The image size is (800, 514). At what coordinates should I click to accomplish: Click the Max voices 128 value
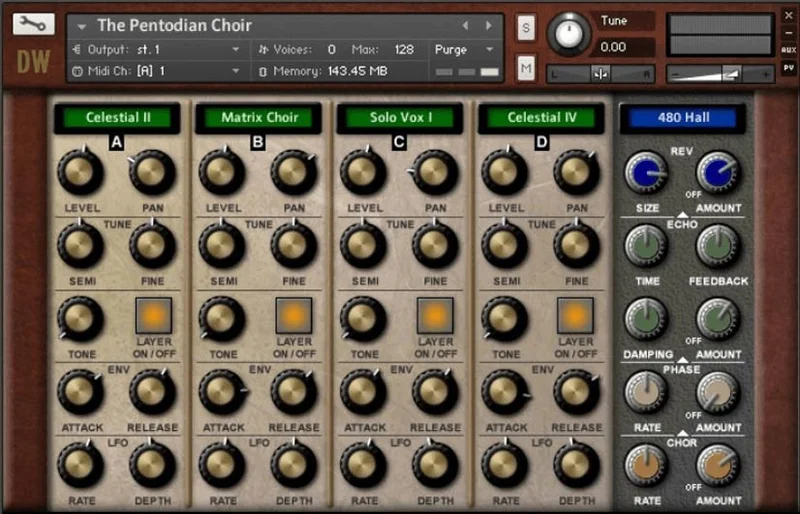coord(404,50)
